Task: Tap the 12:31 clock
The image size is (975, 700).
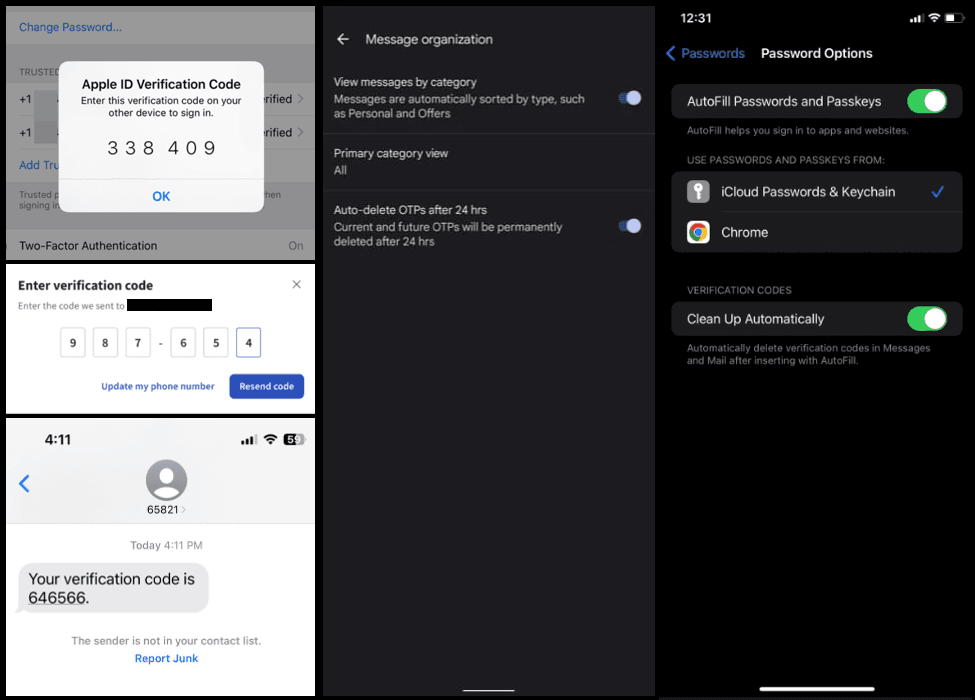Action: 696,18
